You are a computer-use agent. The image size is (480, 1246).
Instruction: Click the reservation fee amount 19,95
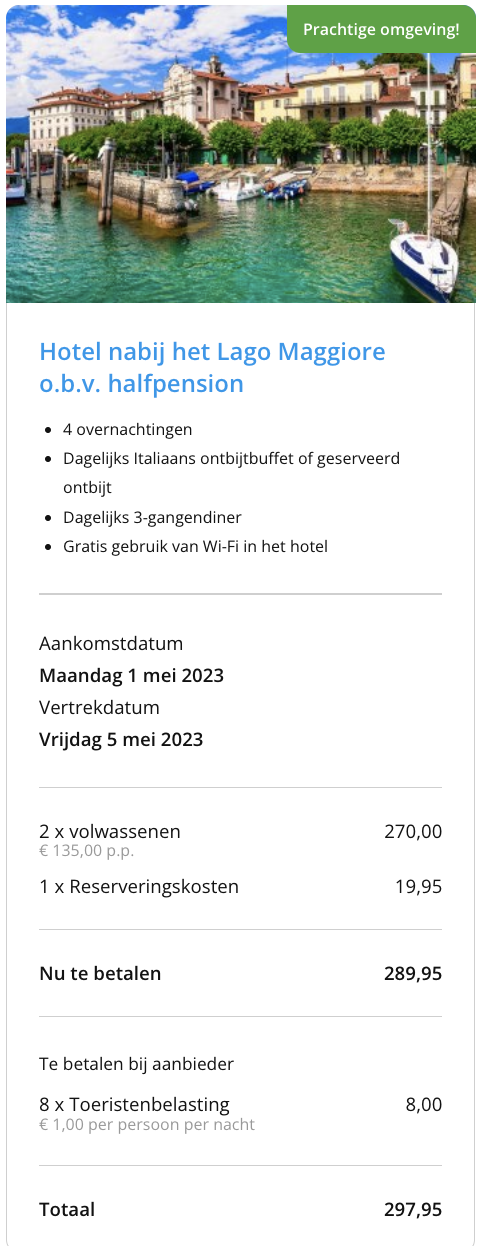418,886
